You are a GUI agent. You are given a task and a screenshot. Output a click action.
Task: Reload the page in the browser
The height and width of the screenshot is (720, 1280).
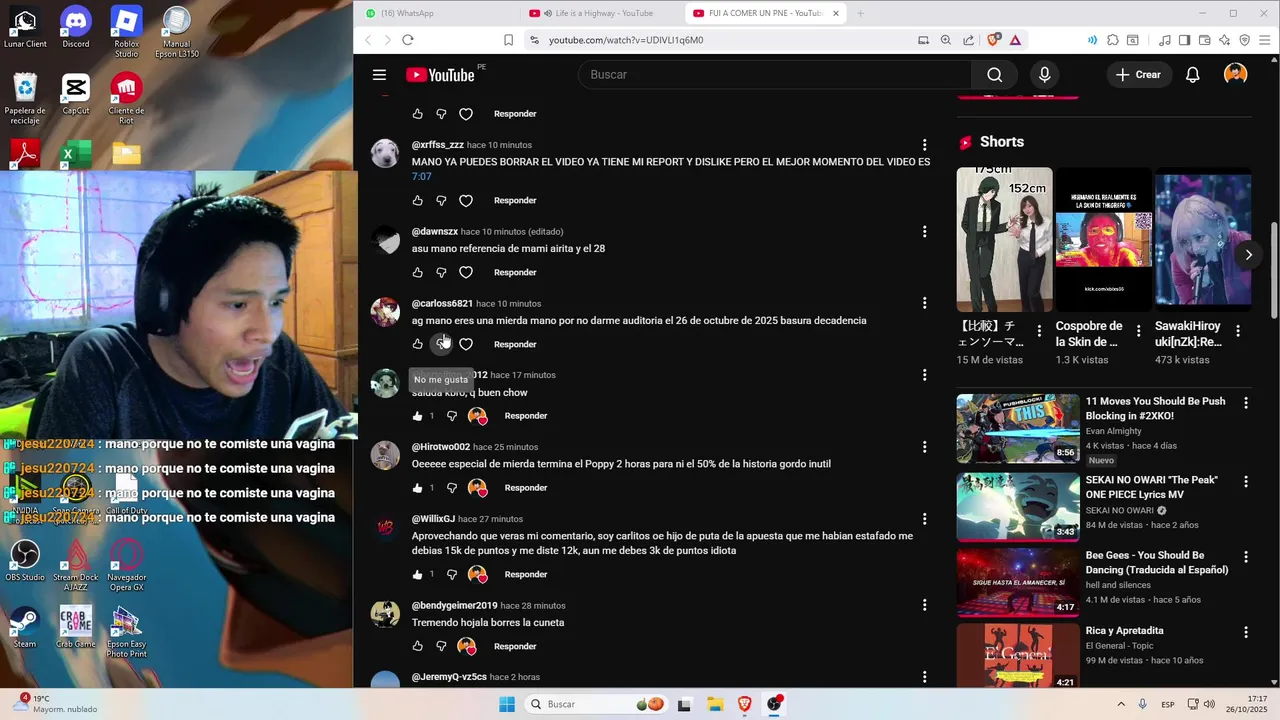[408, 40]
